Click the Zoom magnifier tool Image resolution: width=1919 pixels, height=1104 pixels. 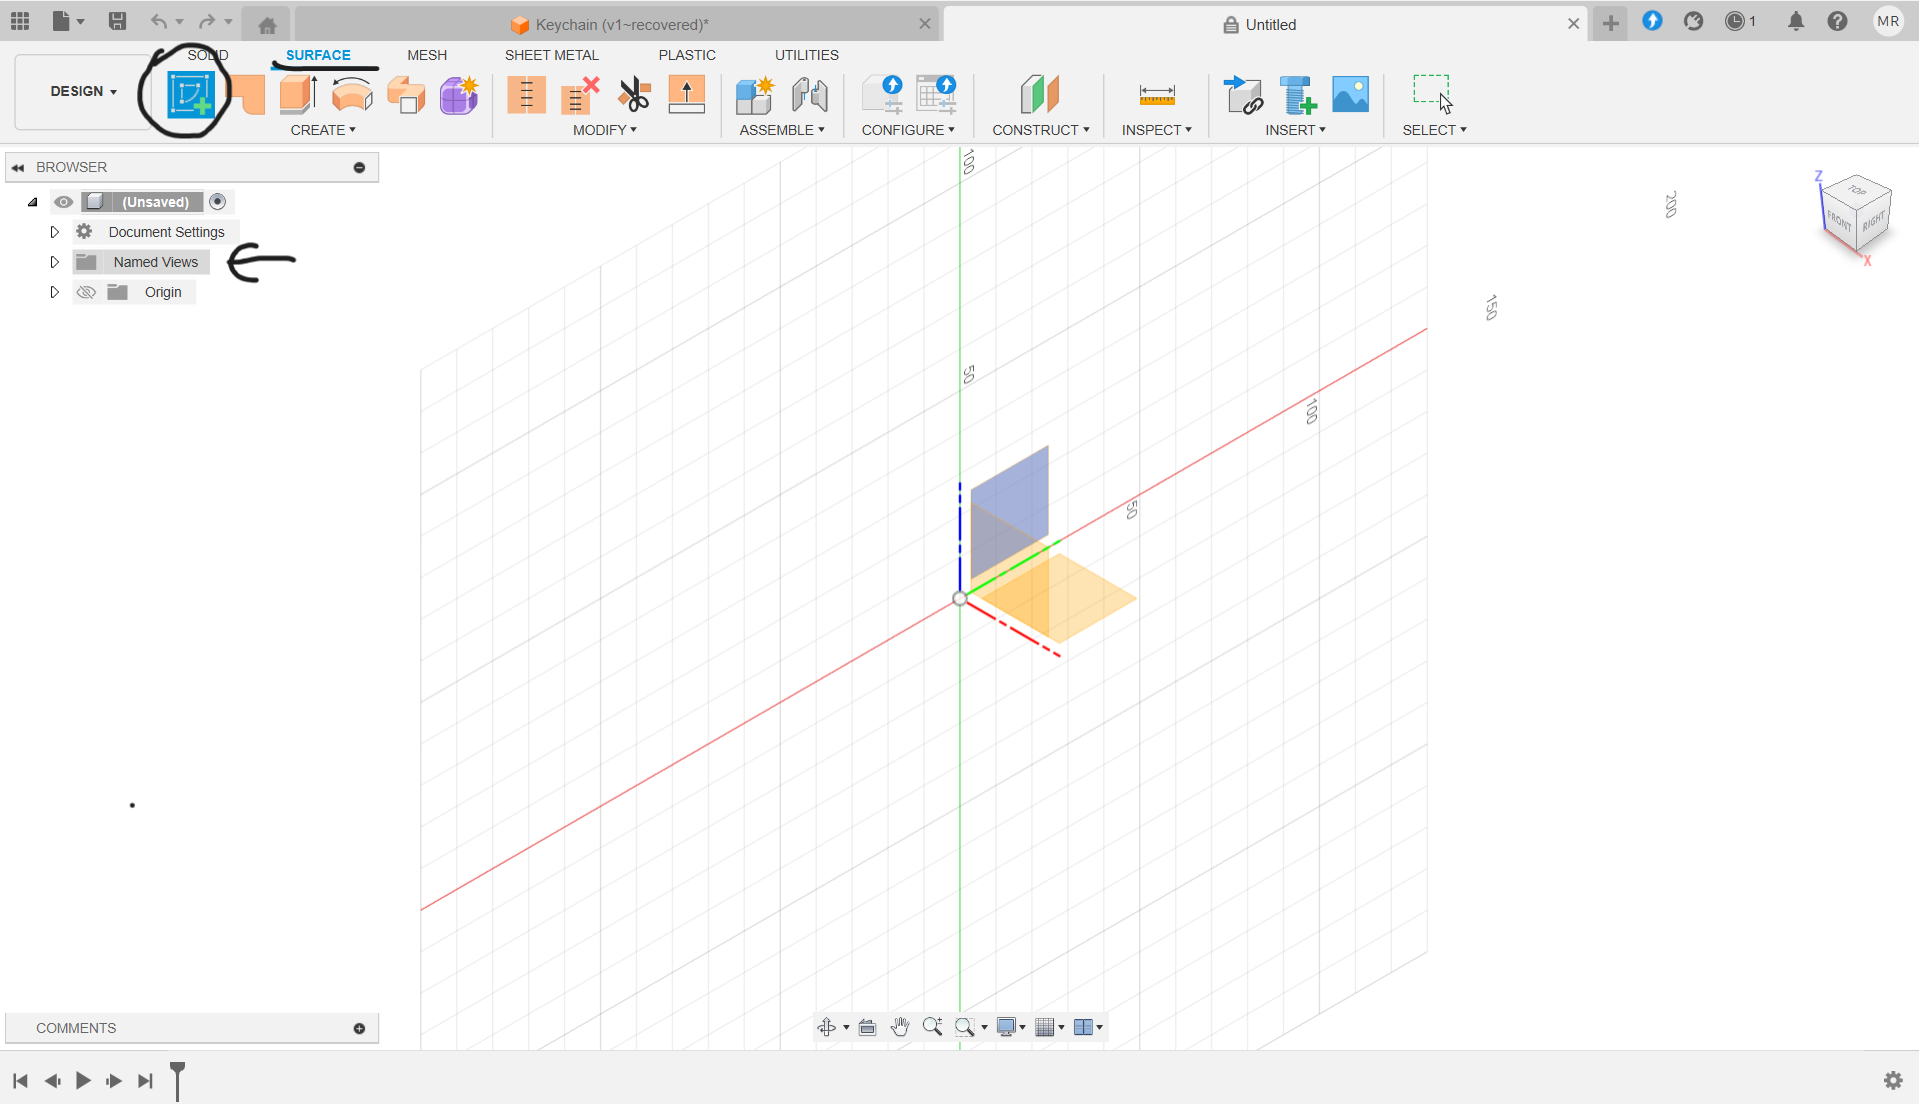coord(932,1027)
